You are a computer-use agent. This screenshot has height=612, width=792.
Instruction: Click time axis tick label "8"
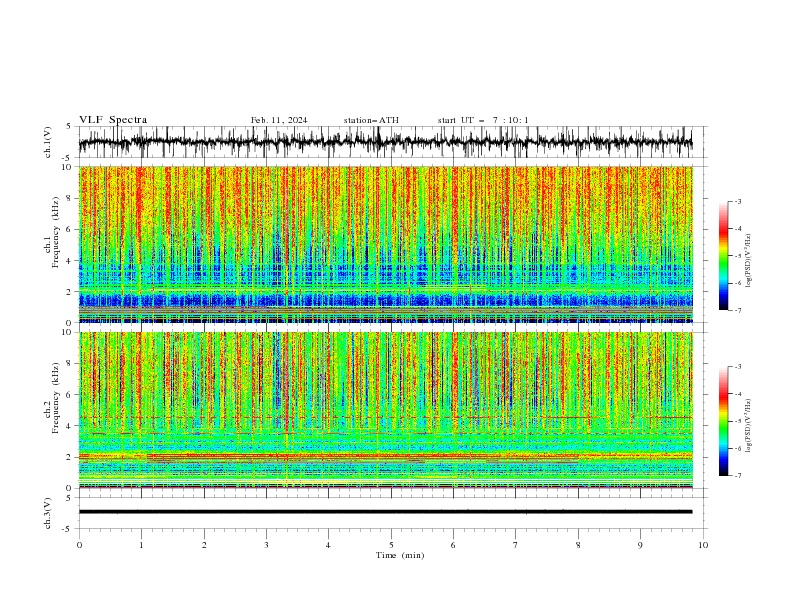[578, 545]
